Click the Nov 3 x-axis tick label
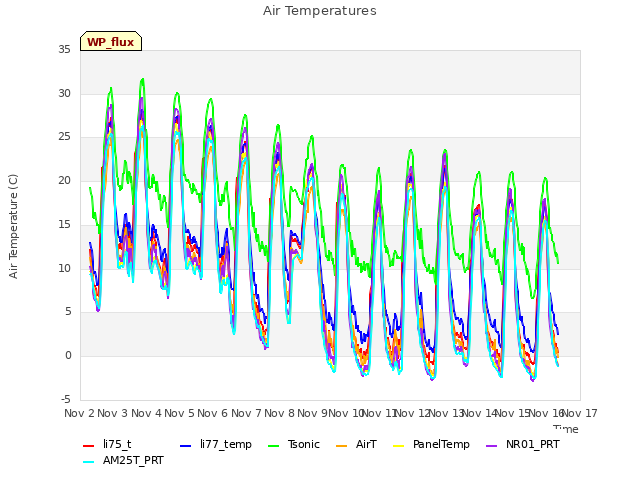Screen dimensions: 640x480 click(x=113, y=413)
